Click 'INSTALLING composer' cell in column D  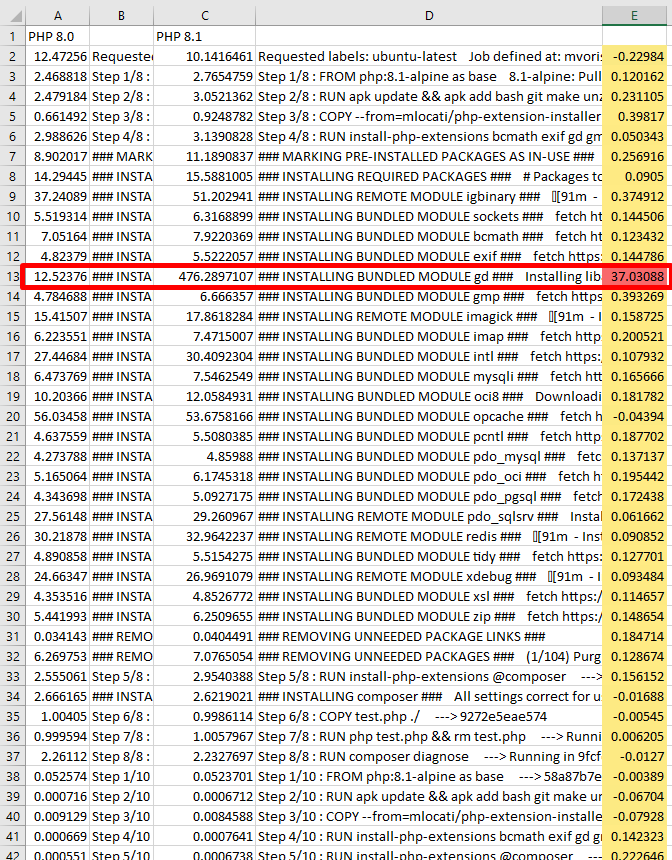point(429,697)
